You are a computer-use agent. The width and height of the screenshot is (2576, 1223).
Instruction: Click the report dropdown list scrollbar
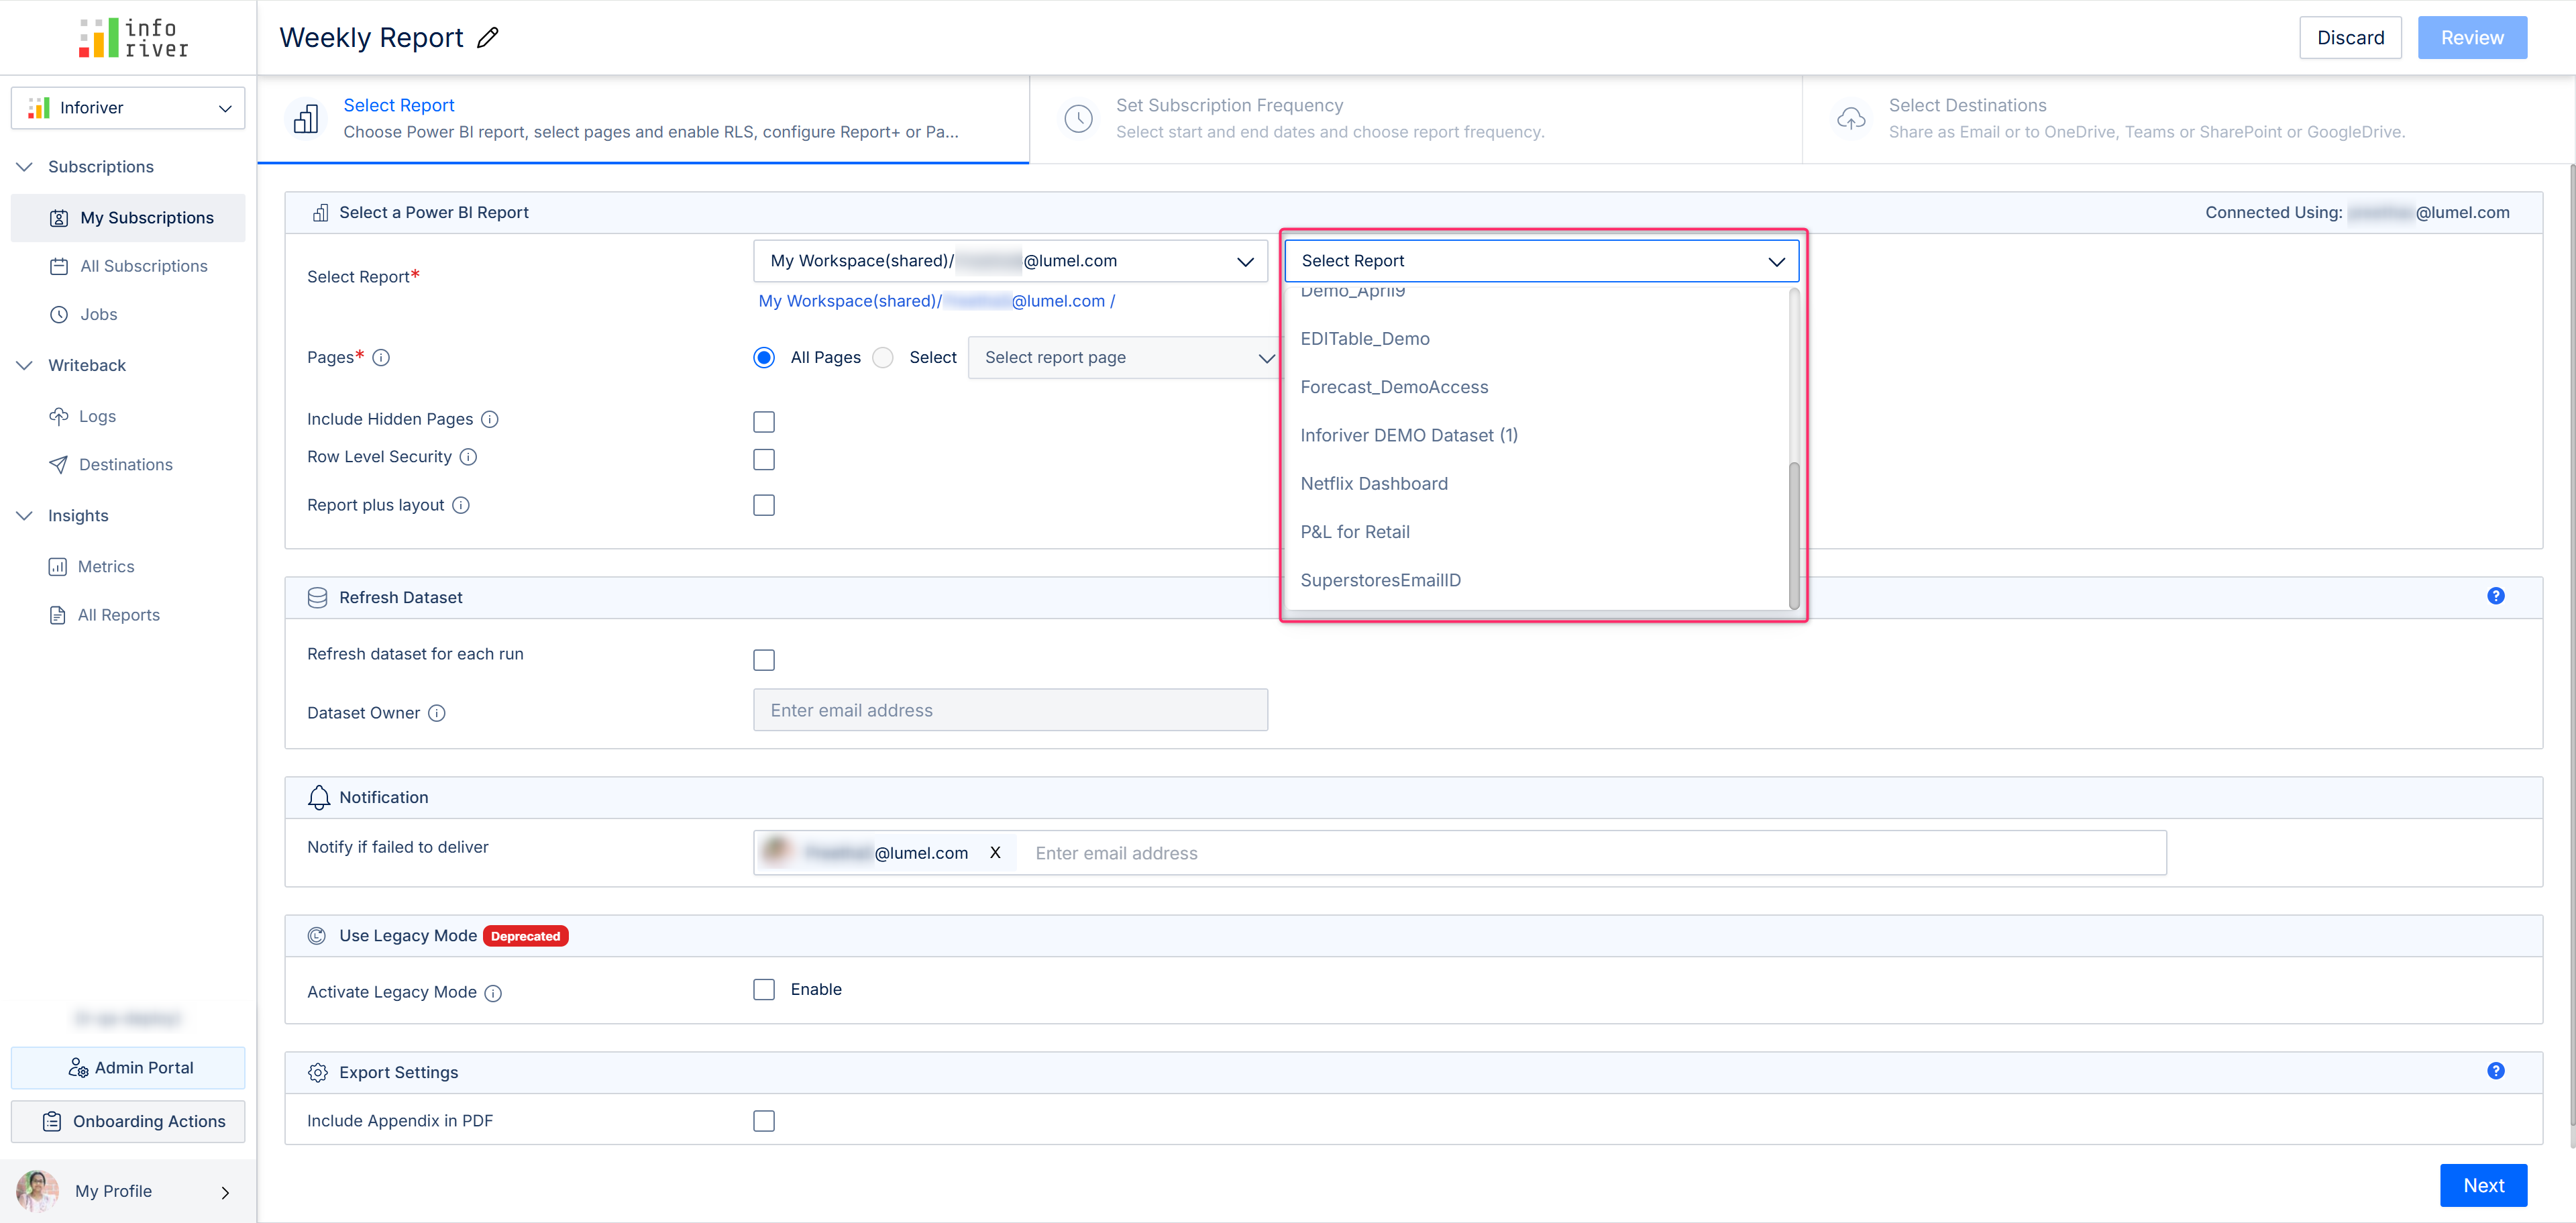[1794, 534]
